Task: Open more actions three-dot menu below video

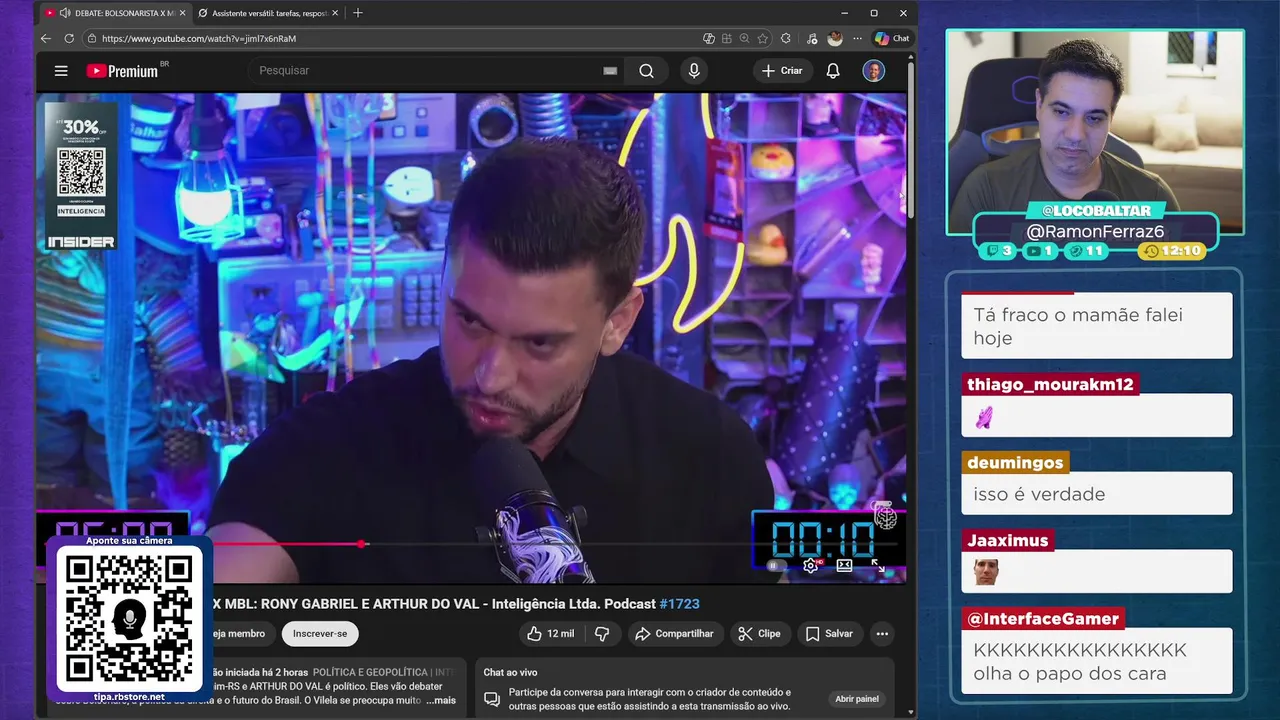Action: coord(882,633)
